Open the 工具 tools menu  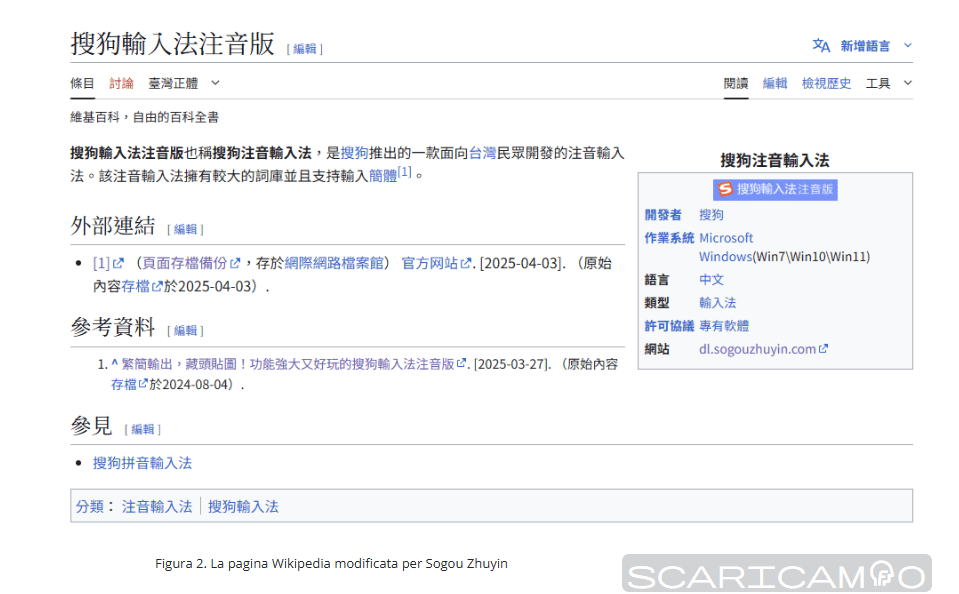(878, 83)
